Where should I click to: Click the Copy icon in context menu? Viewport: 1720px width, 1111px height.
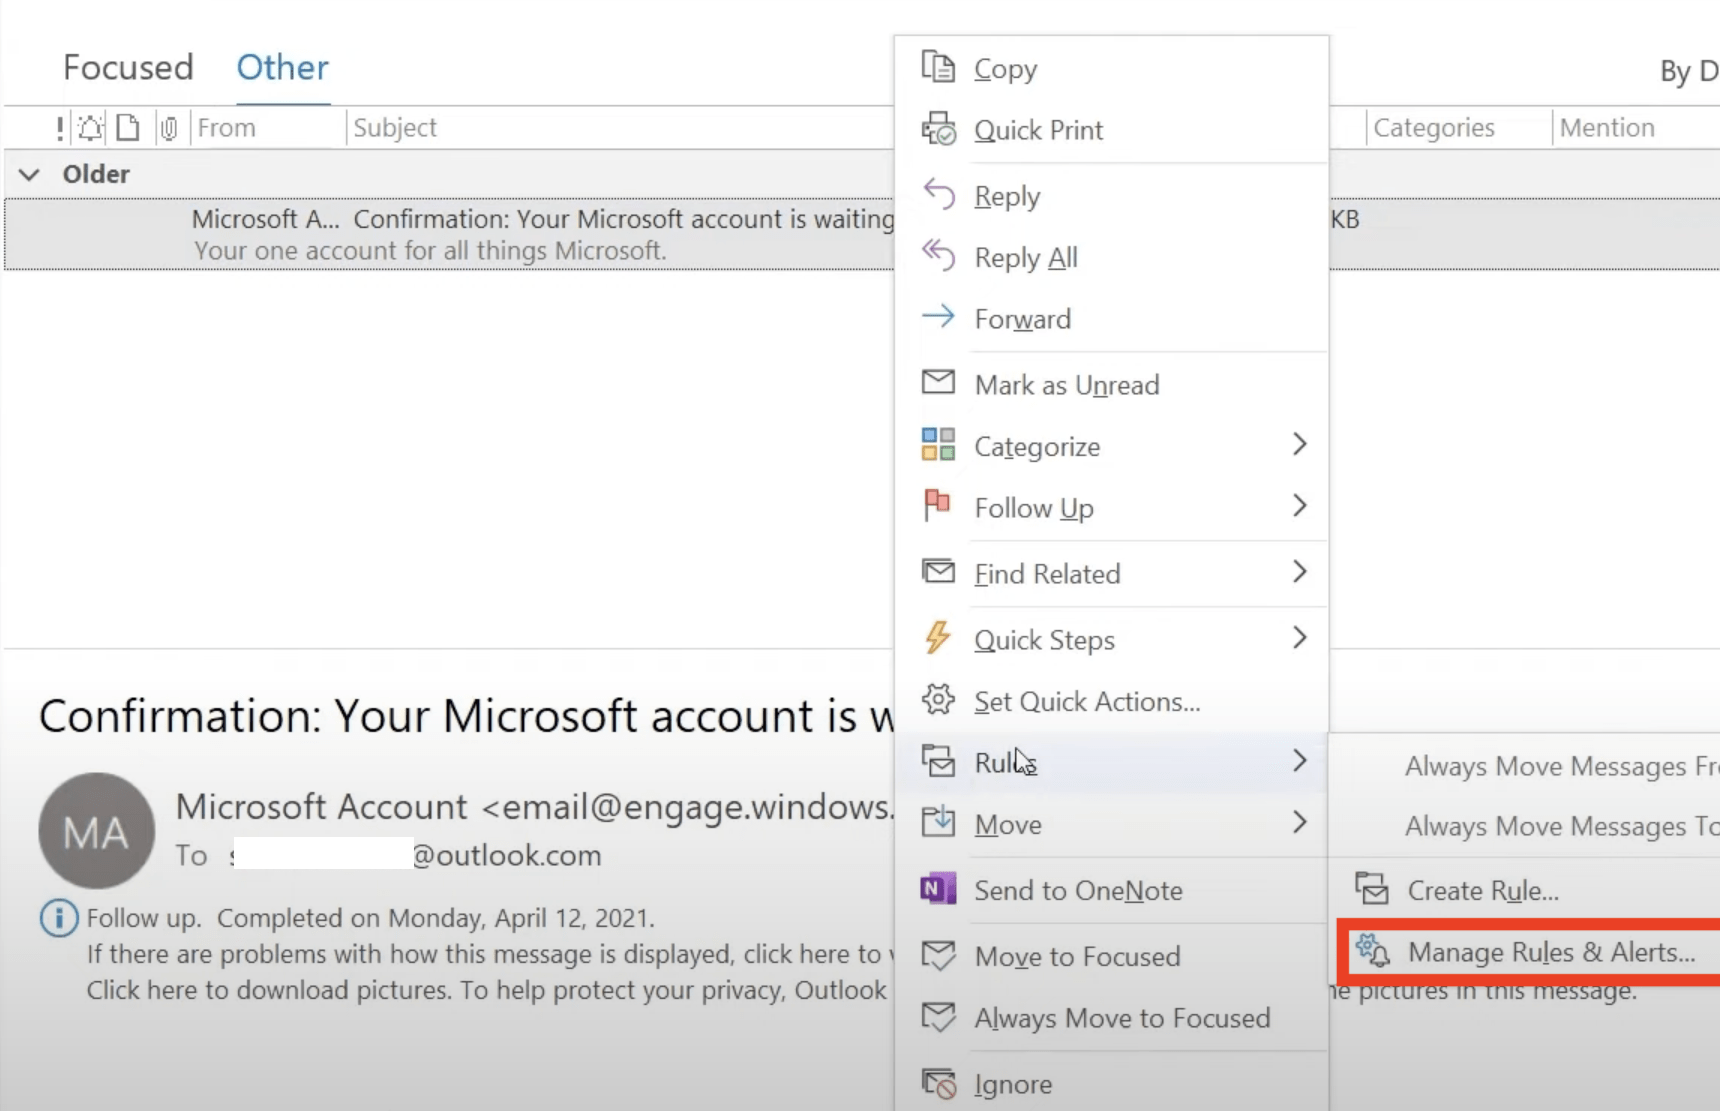938,67
